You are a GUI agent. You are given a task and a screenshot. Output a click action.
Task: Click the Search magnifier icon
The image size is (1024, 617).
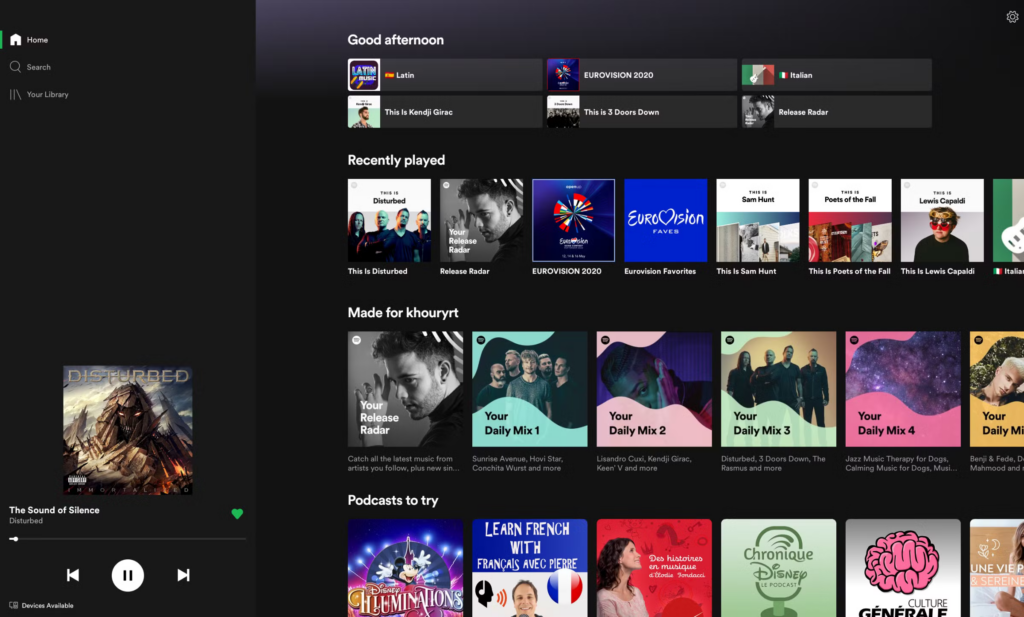point(16,67)
